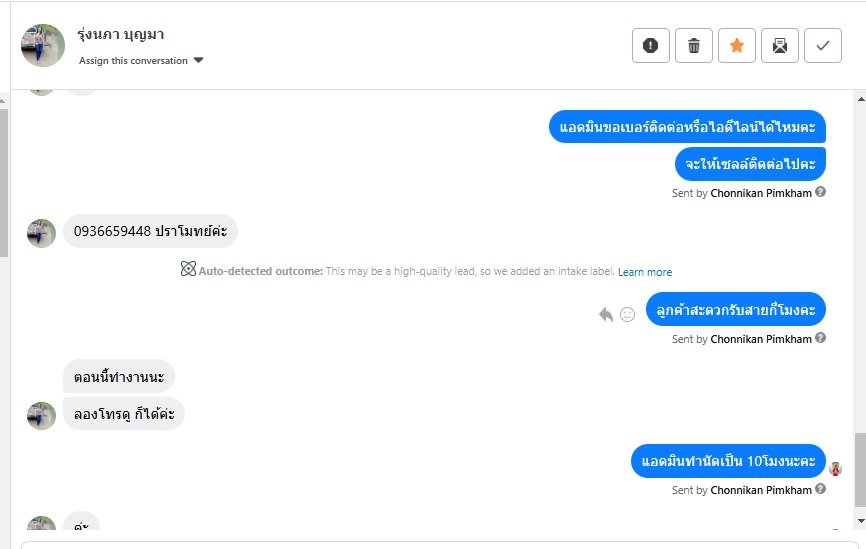Click the seen-by avatar beside last message
Viewport: 866px width, 549px height.
(835, 469)
